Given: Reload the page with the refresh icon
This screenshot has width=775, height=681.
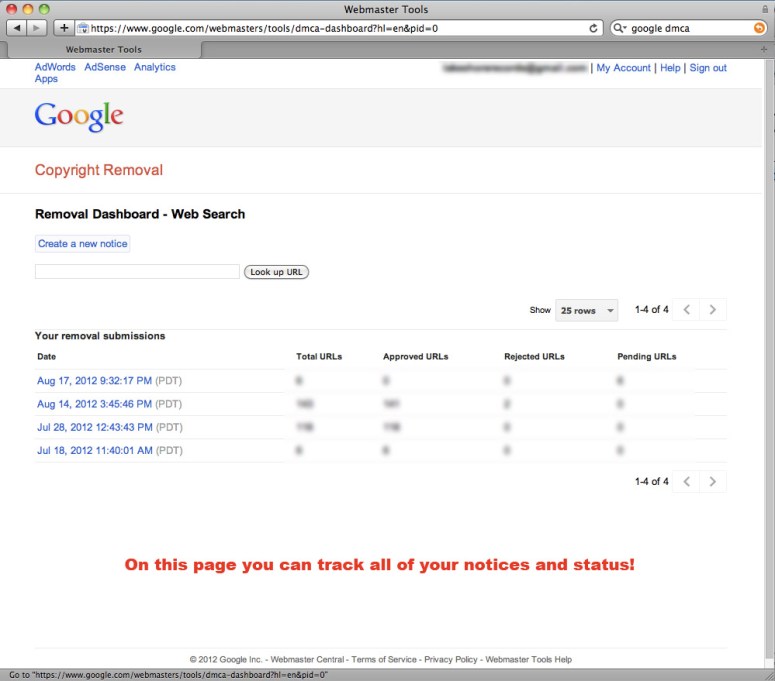Looking at the screenshot, I should [x=594, y=28].
